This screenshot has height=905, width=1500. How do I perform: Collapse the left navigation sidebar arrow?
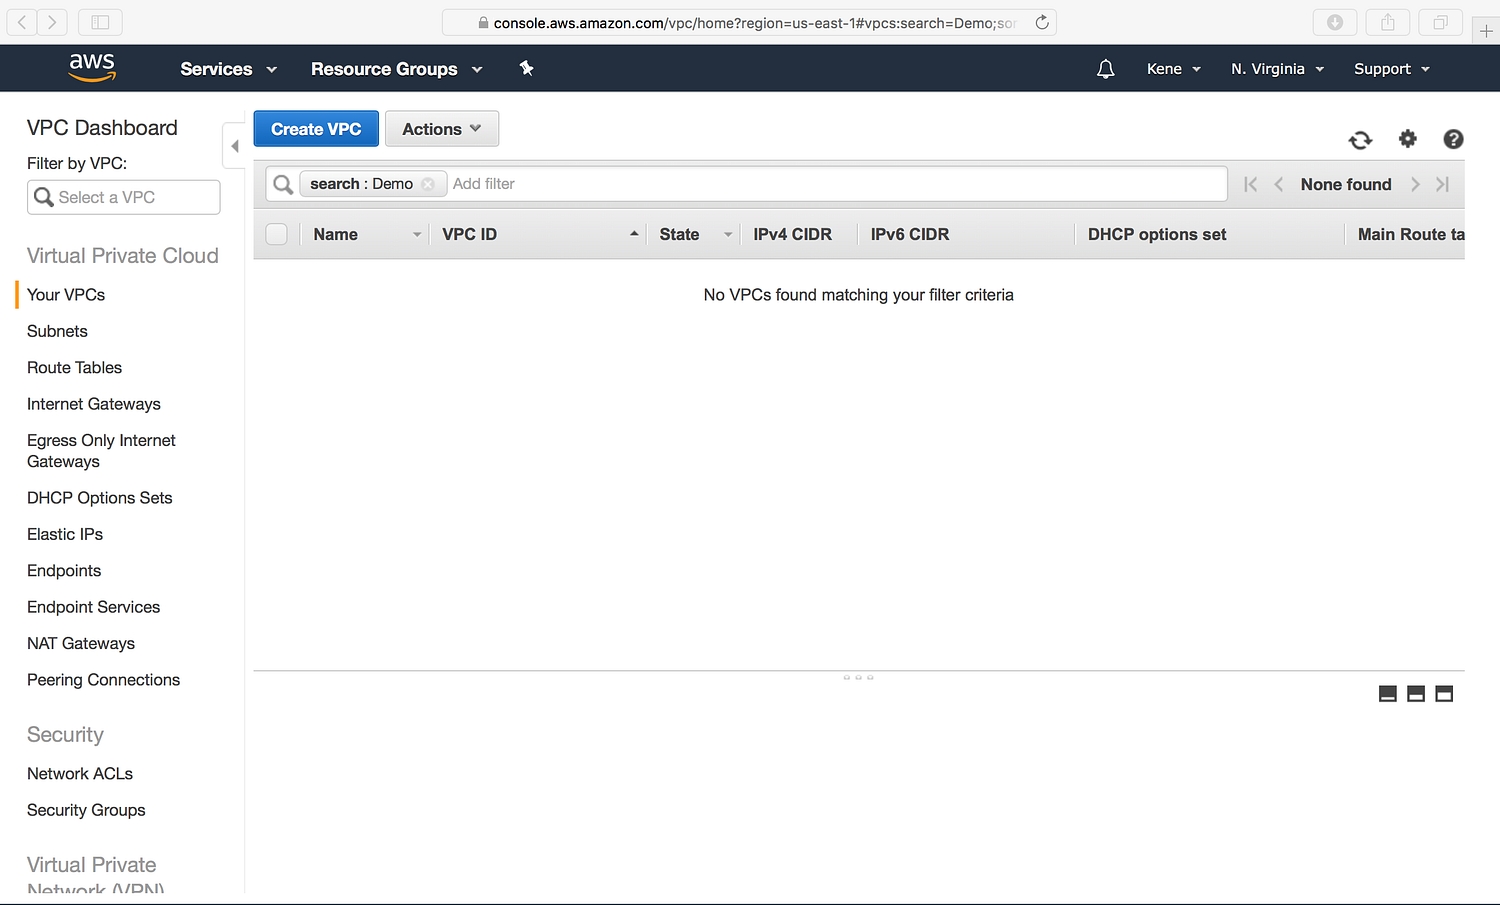pyautogui.click(x=234, y=146)
